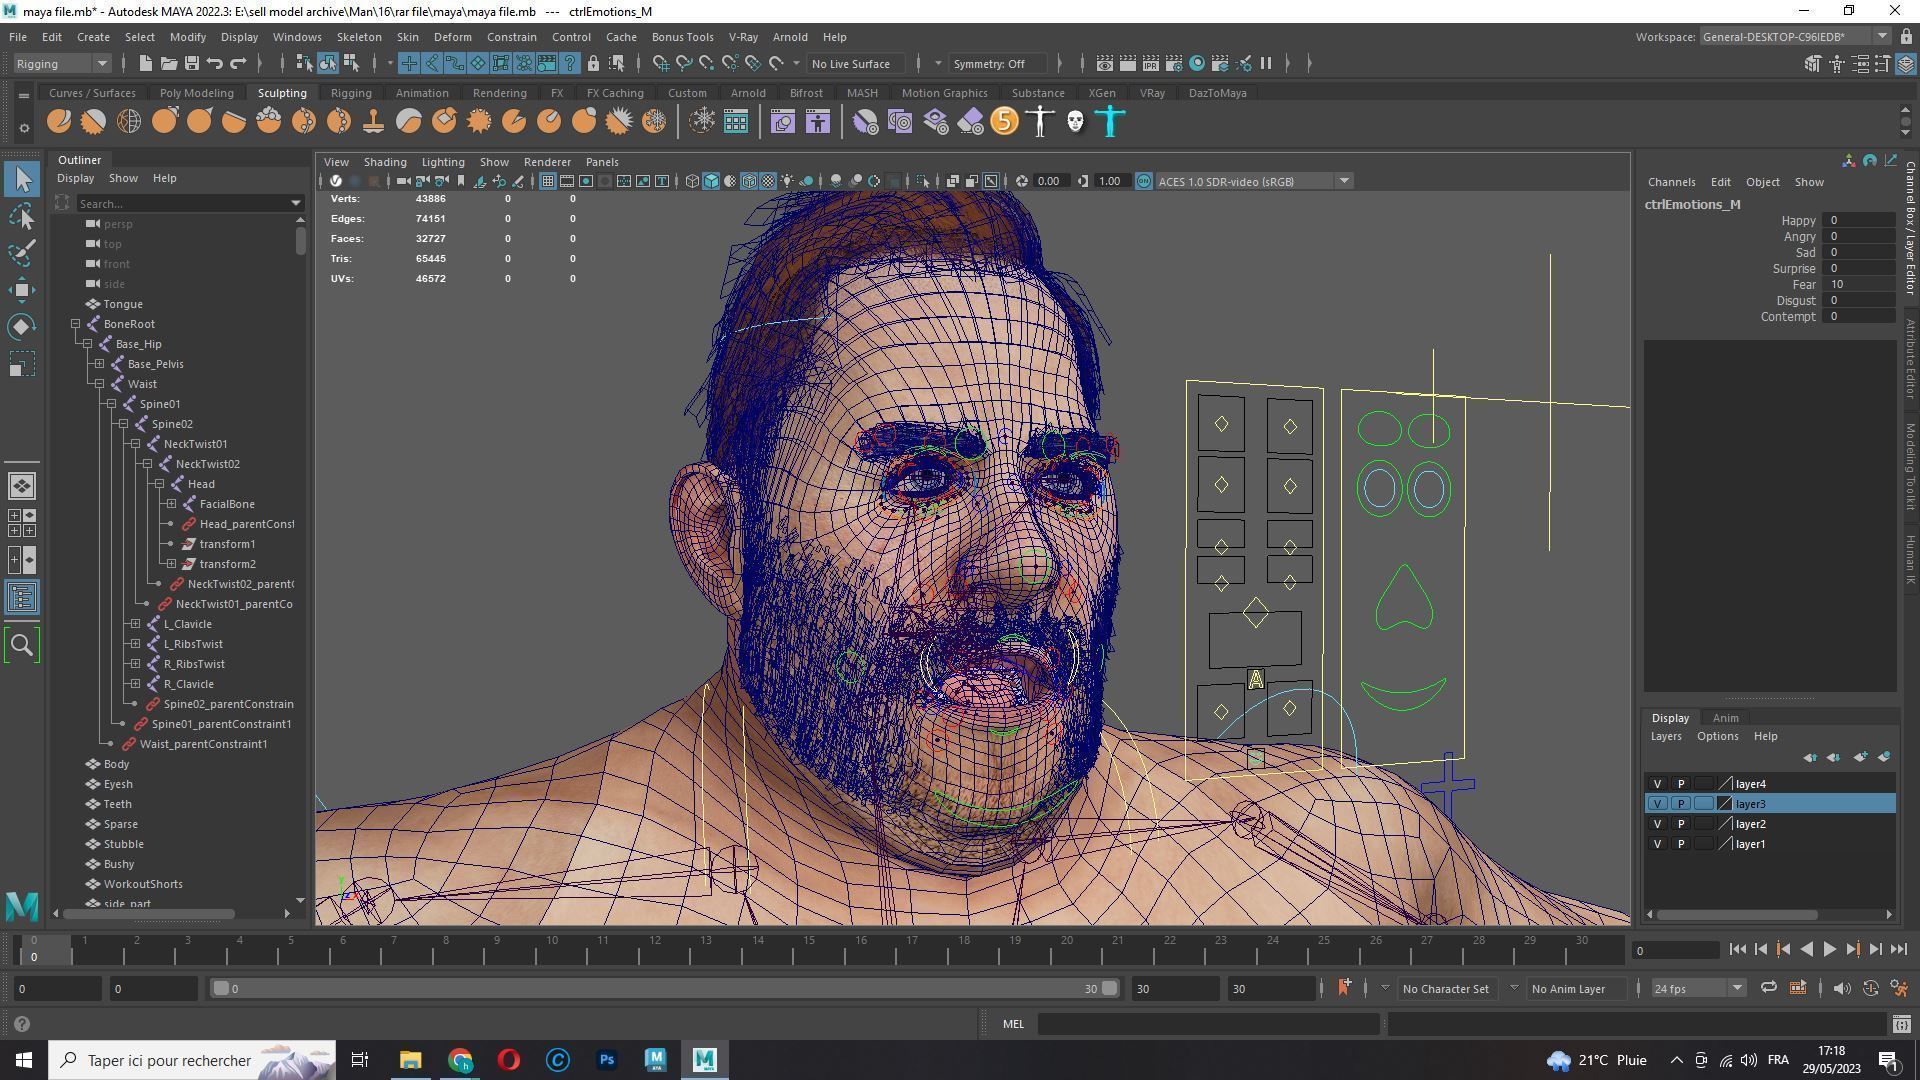Select the arrow Select tool in toolbox
This screenshot has width=1920, height=1080.
(22, 179)
